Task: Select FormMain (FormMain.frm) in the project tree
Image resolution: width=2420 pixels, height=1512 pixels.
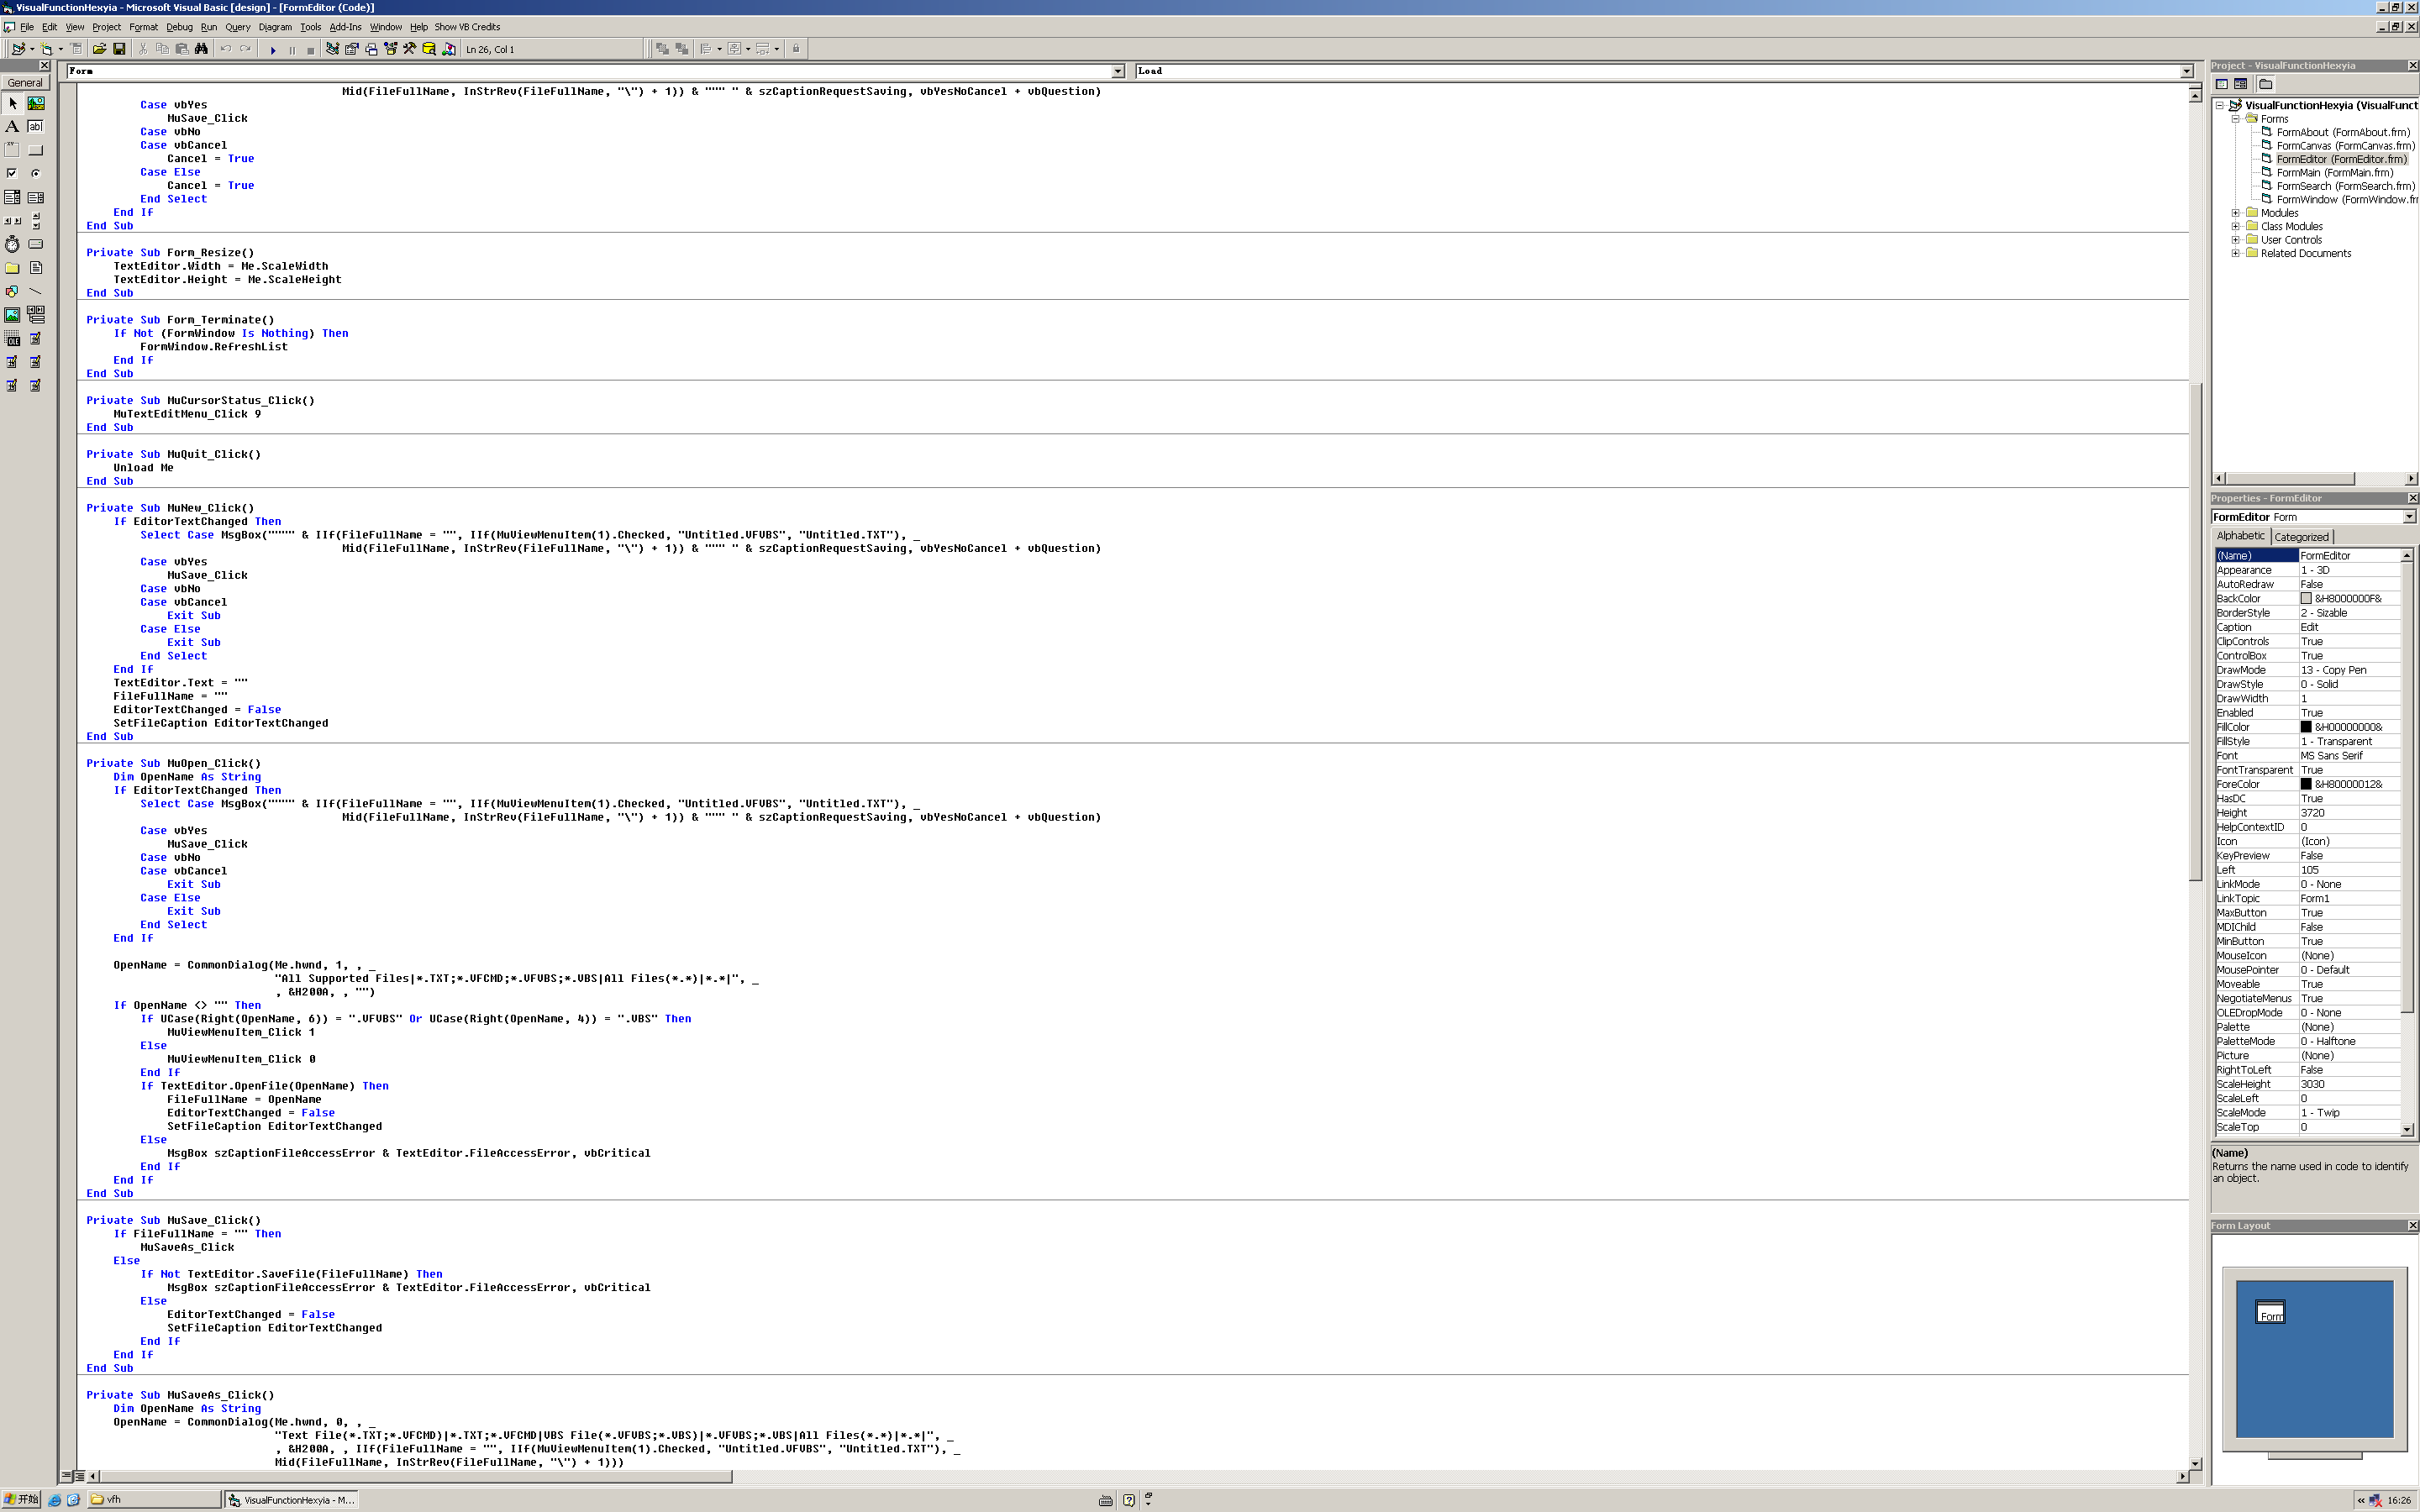Action: click(2335, 173)
